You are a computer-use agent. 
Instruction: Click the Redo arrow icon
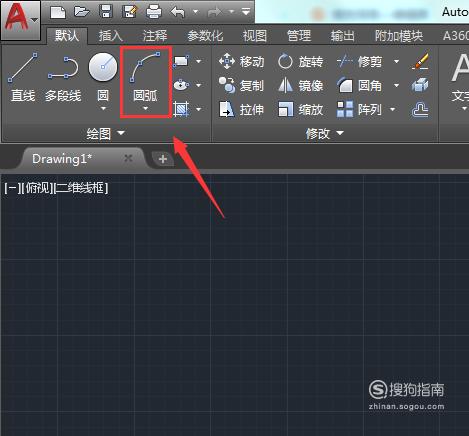(215, 12)
